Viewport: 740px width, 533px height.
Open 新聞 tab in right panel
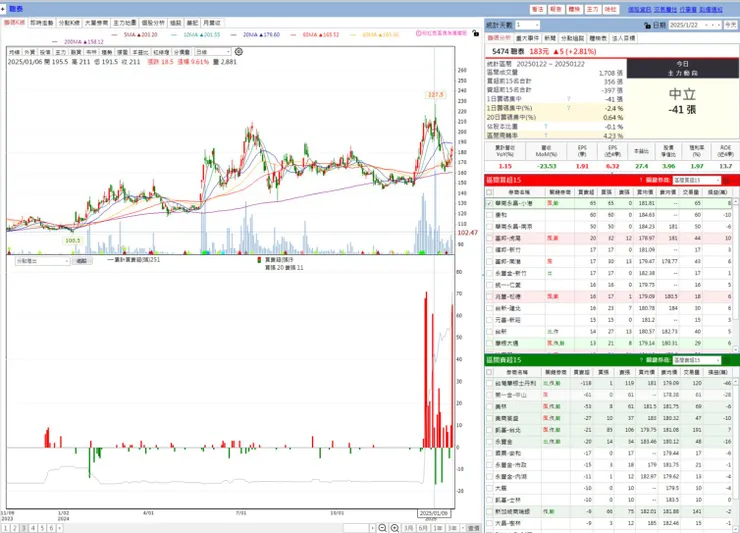[x=550, y=38]
